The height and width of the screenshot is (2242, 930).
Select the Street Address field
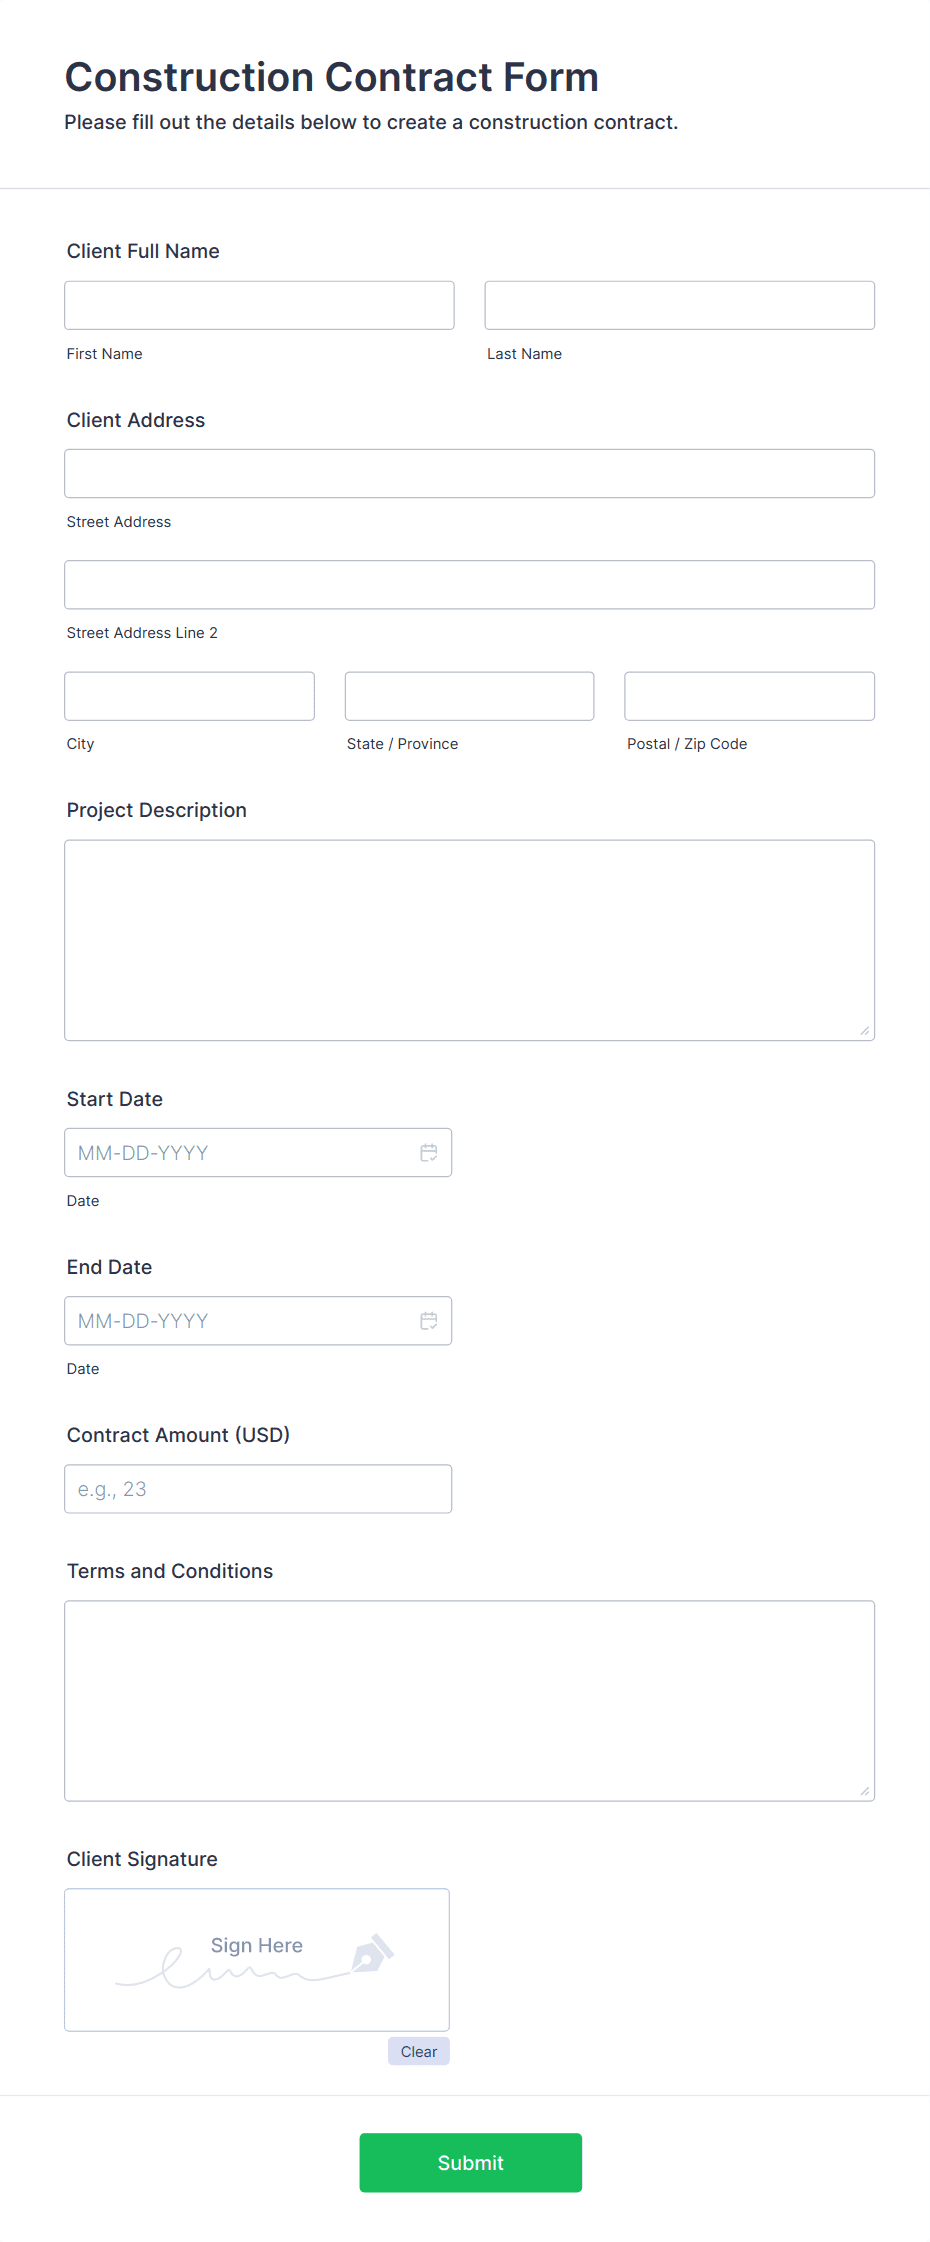[x=468, y=473]
